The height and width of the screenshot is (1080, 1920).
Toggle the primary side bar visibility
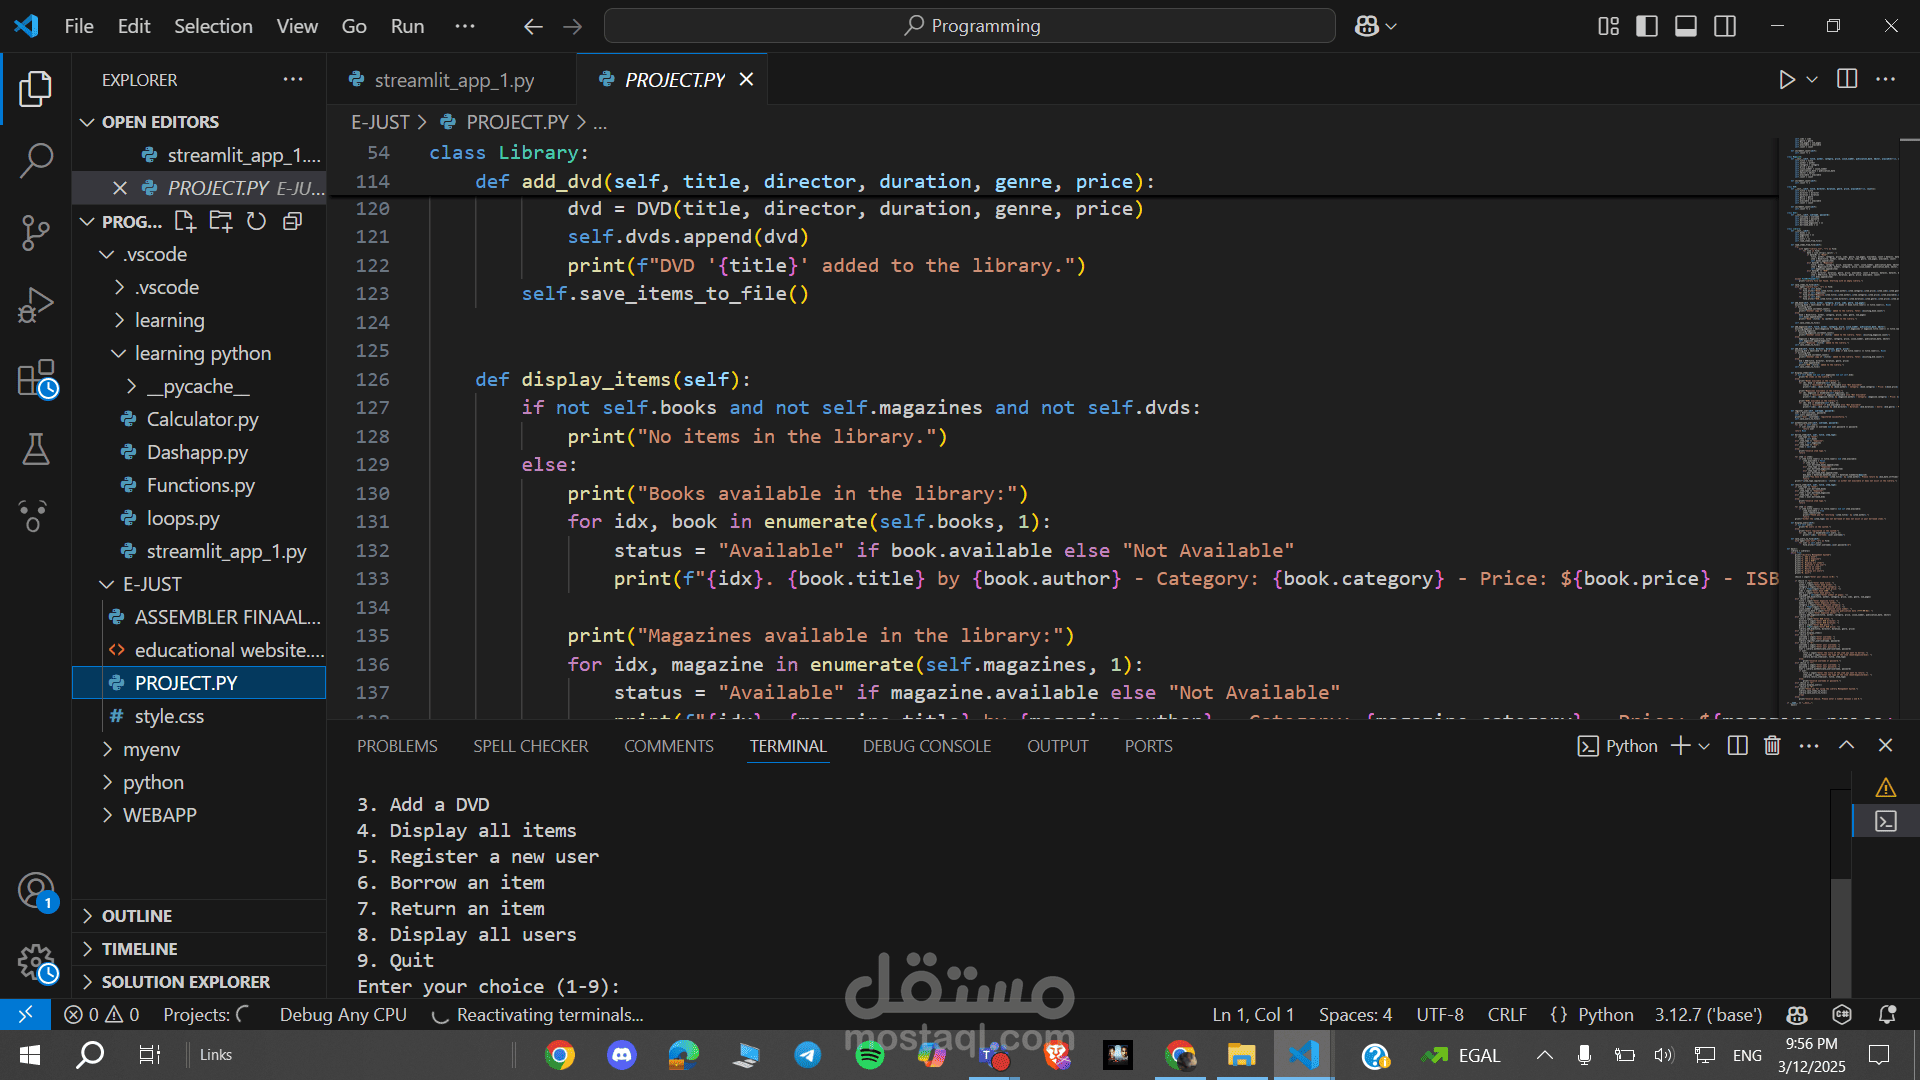pos(1646,26)
